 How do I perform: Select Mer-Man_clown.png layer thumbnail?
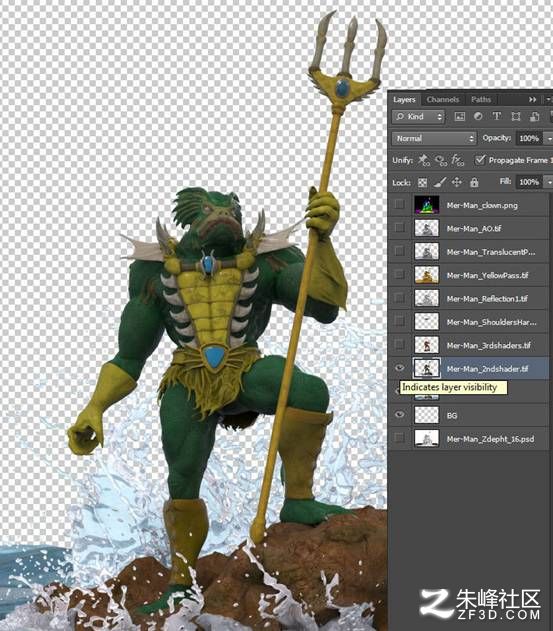(x=427, y=204)
